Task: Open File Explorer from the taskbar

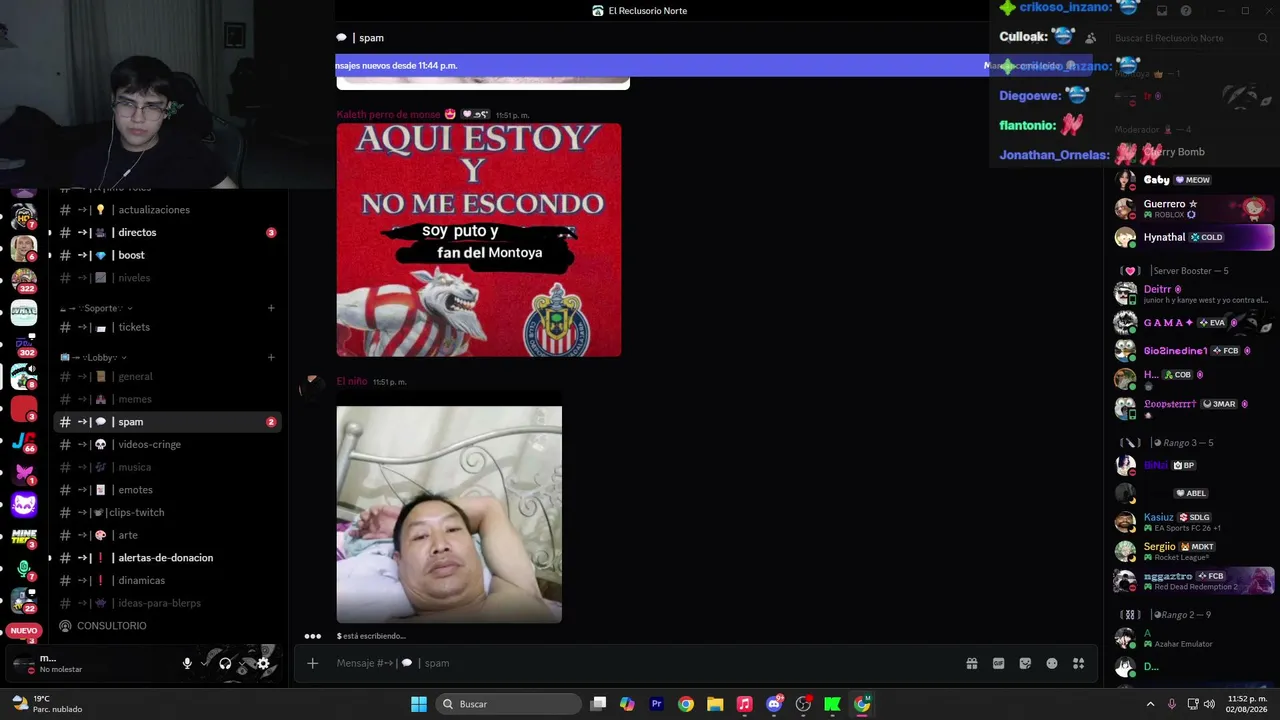Action: click(x=715, y=704)
